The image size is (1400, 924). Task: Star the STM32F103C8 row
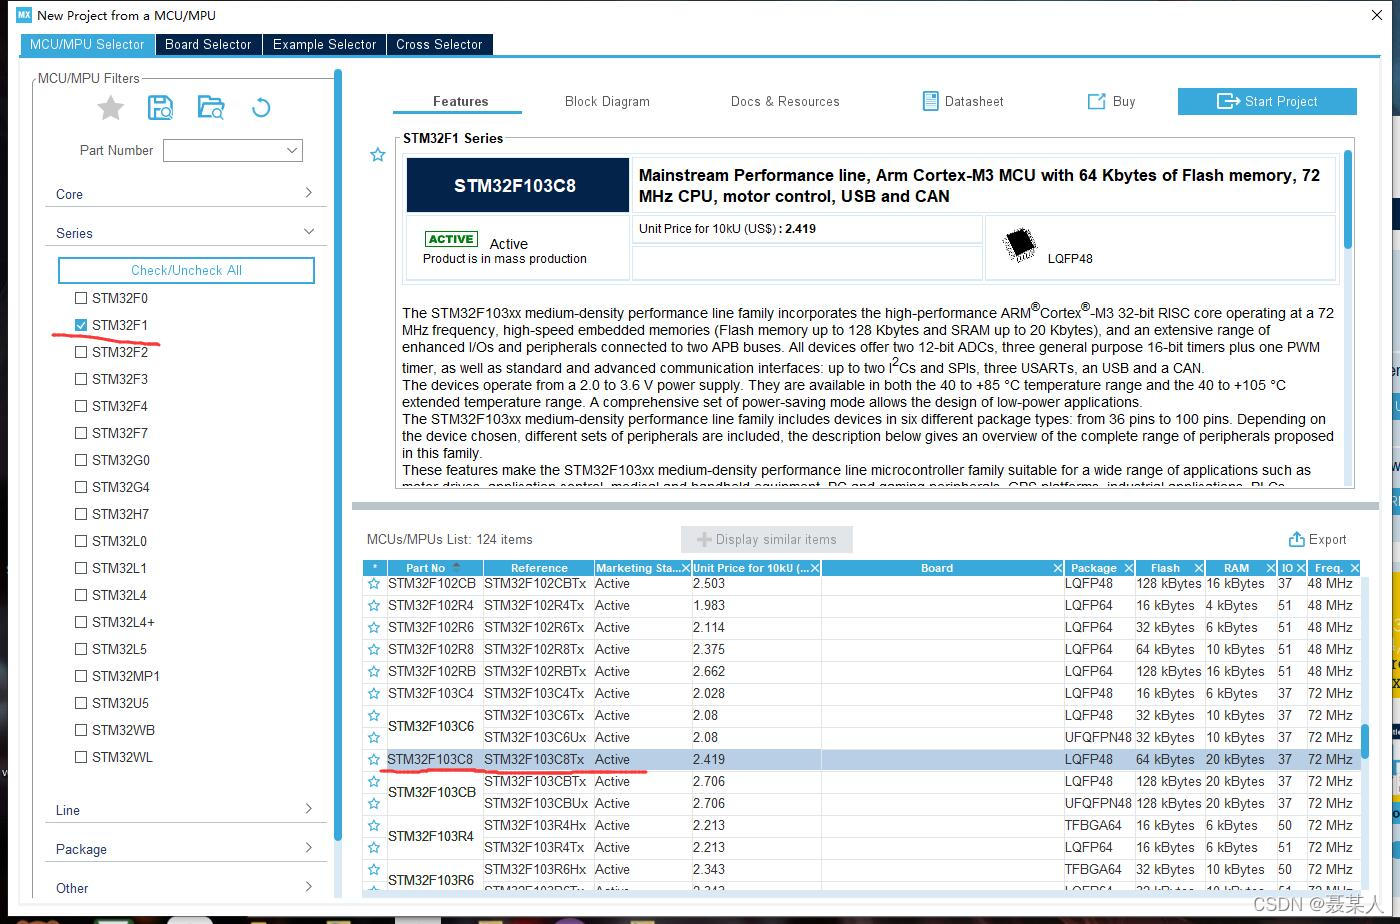click(374, 759)
